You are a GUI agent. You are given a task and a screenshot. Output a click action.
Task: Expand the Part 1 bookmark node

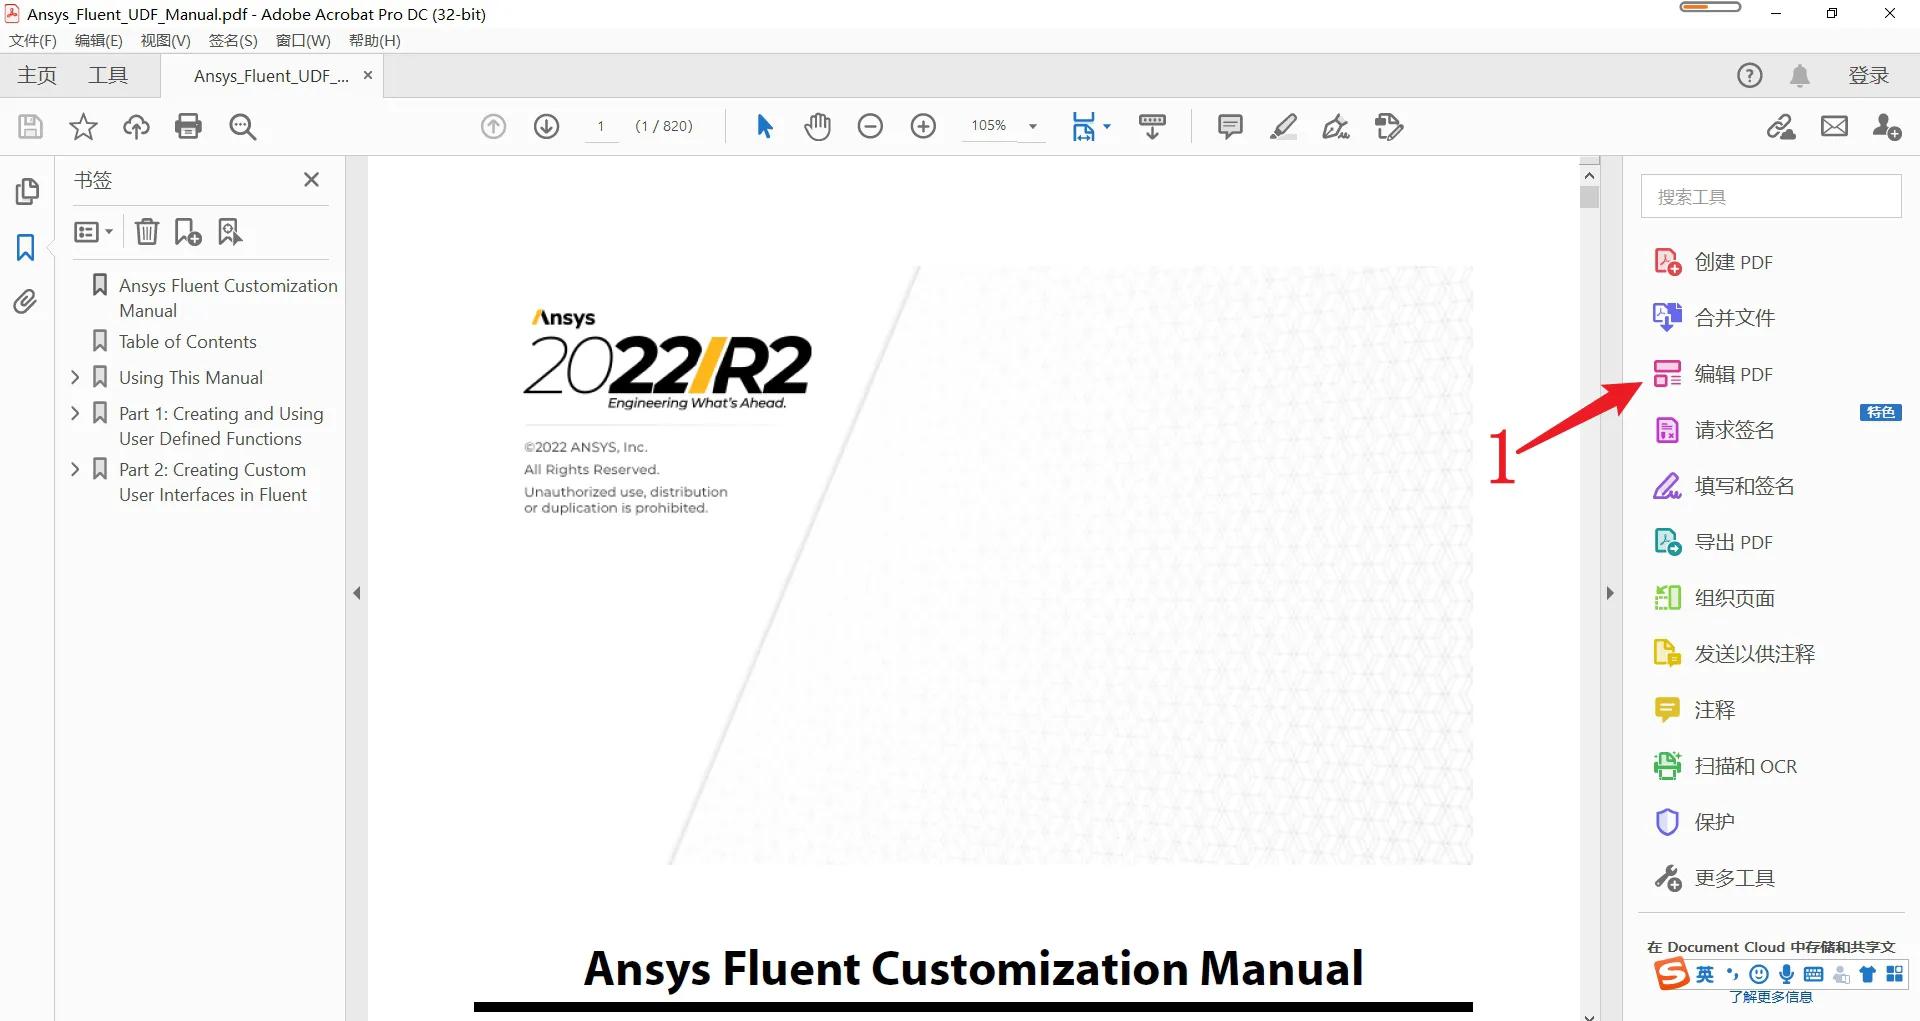[75, 413]
